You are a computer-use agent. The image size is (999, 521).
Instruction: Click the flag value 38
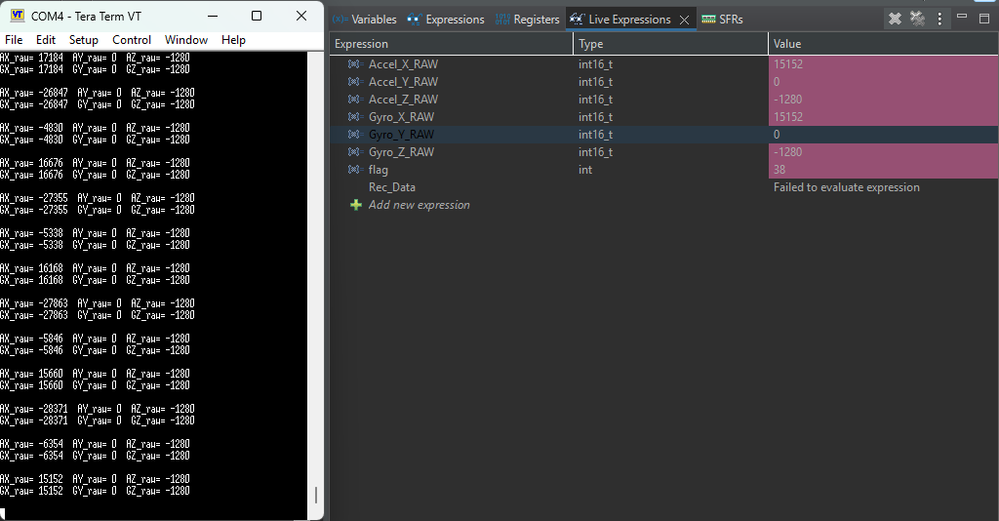click(x=779, y=169)
